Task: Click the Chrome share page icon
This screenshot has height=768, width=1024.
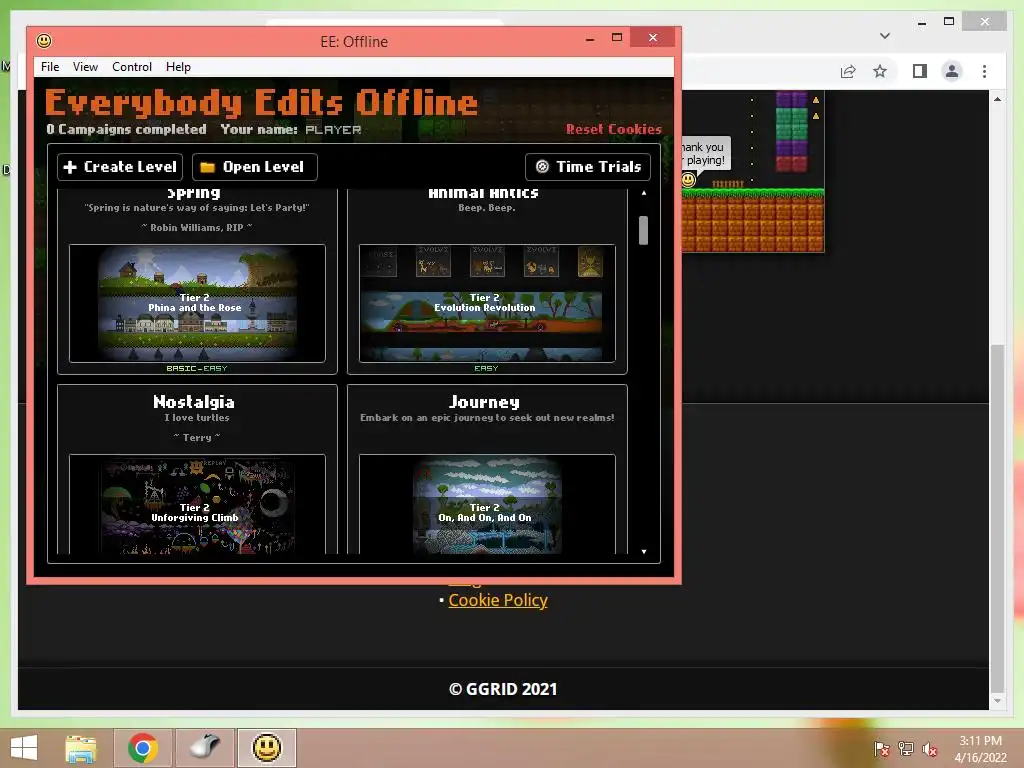Action: (x=848, y=71)
